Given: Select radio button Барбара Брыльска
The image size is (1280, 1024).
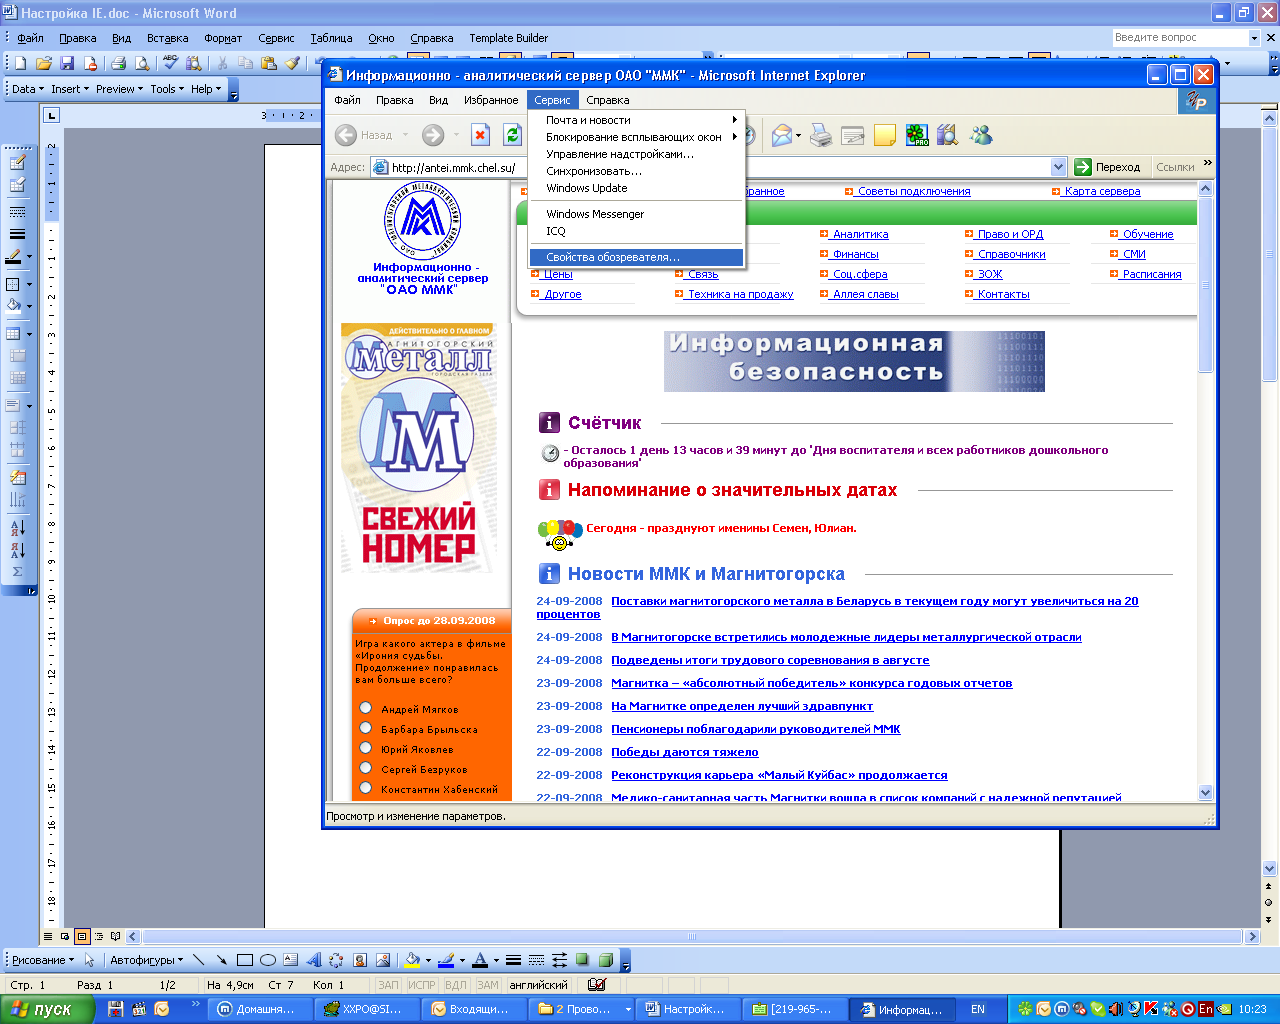Looking at the screenshot, I should click(366, 728).
